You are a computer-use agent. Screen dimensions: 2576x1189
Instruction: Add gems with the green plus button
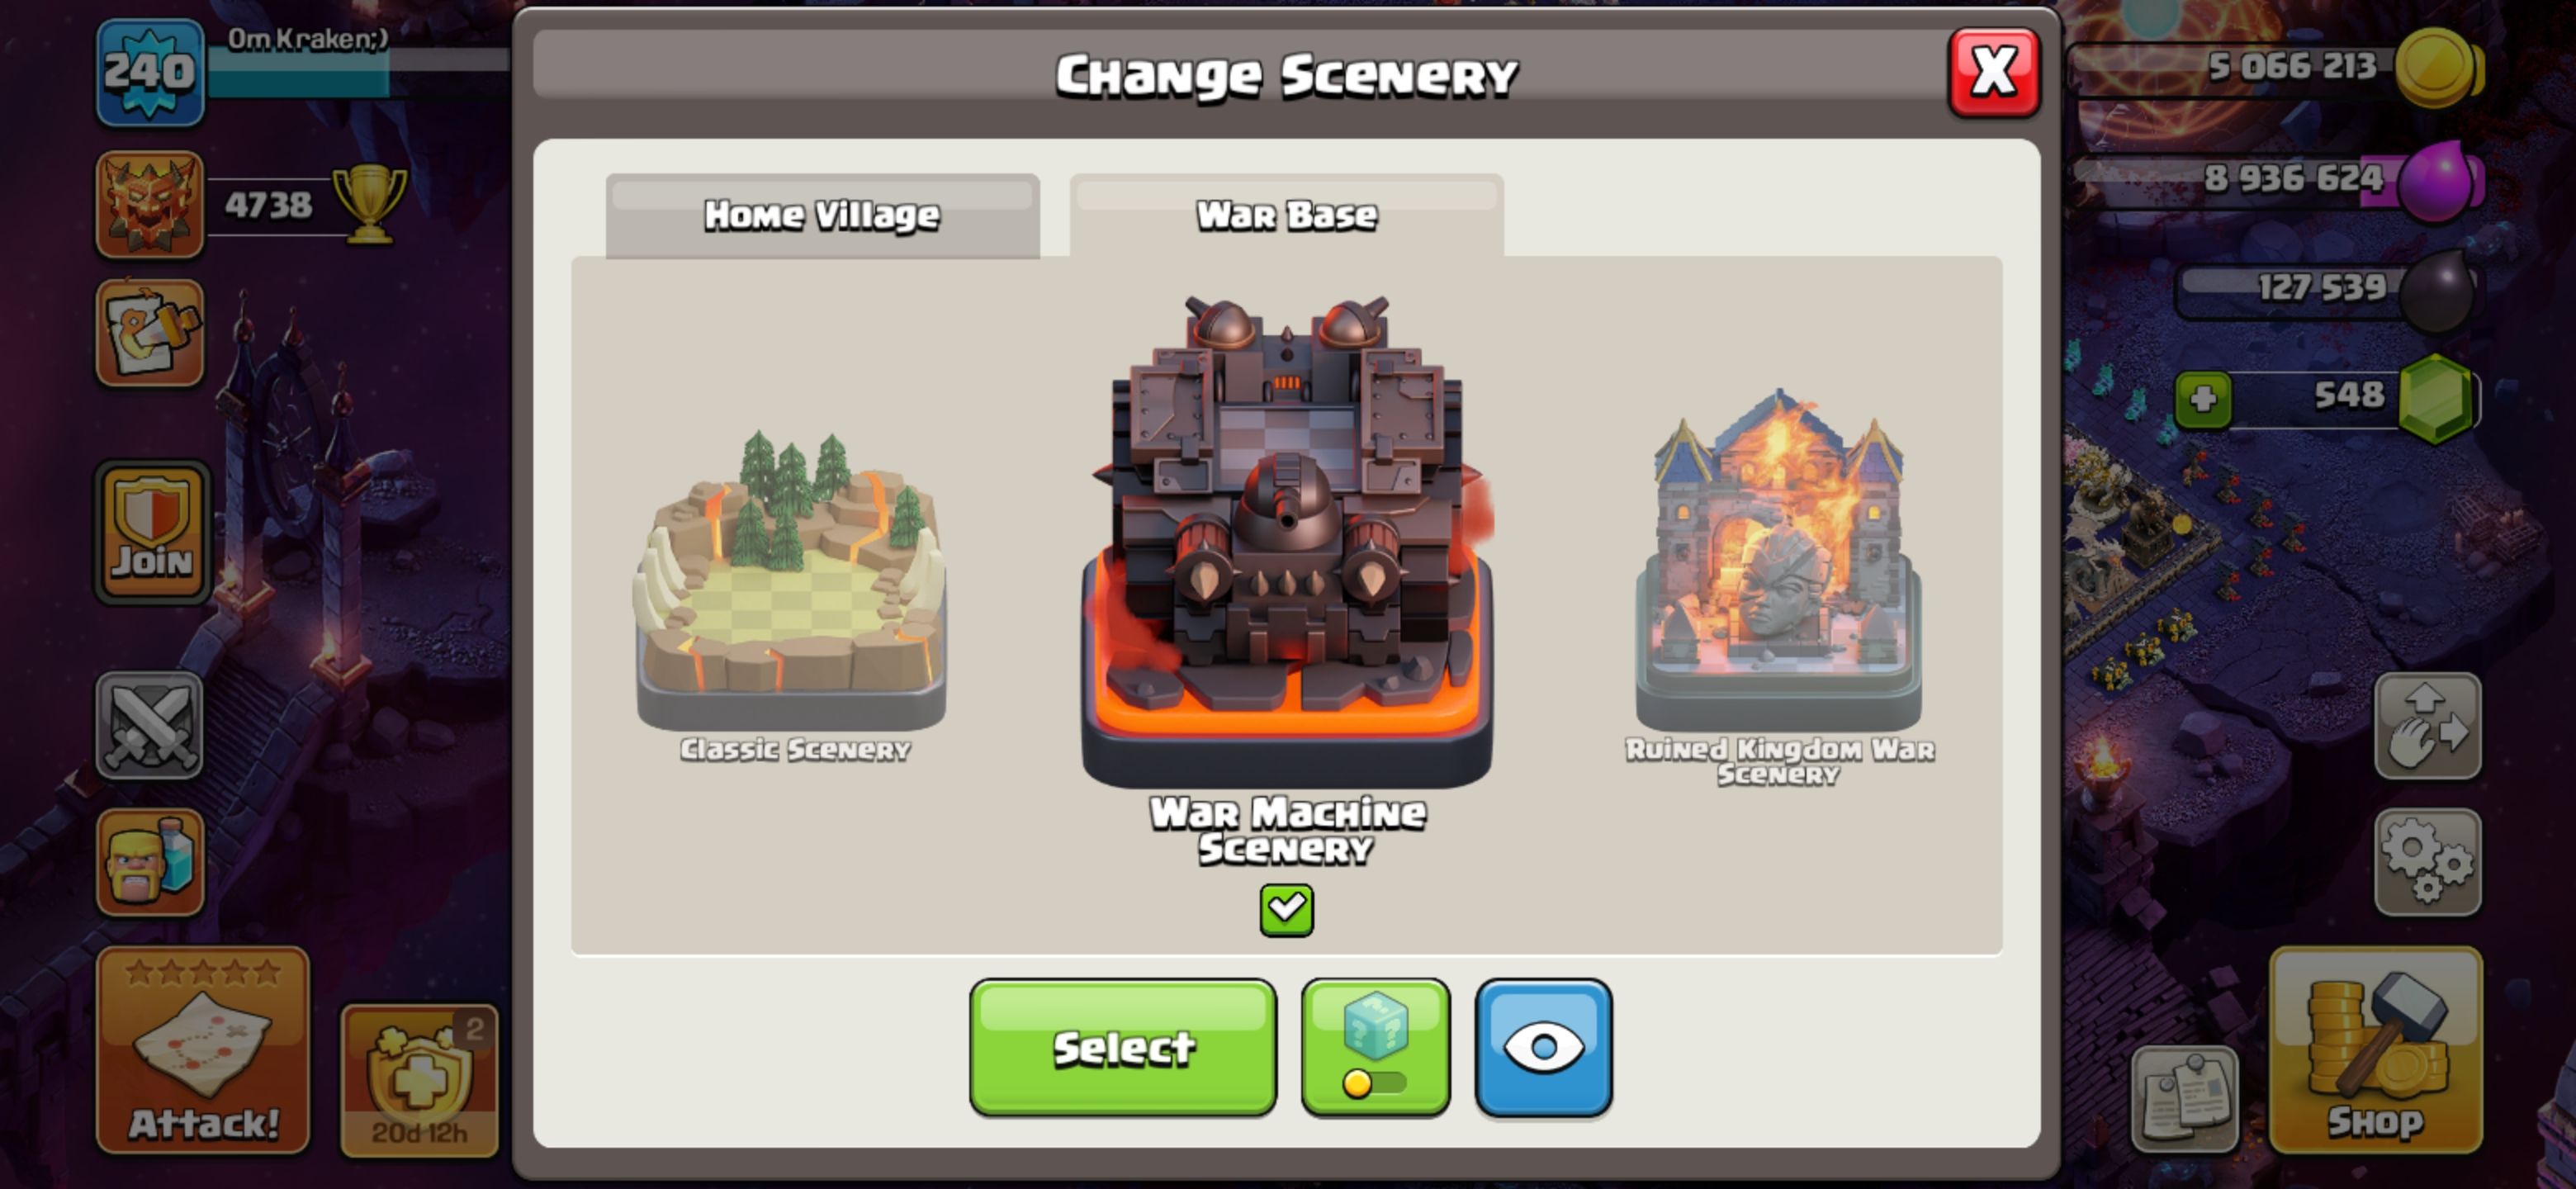(x=2203, y=400)
